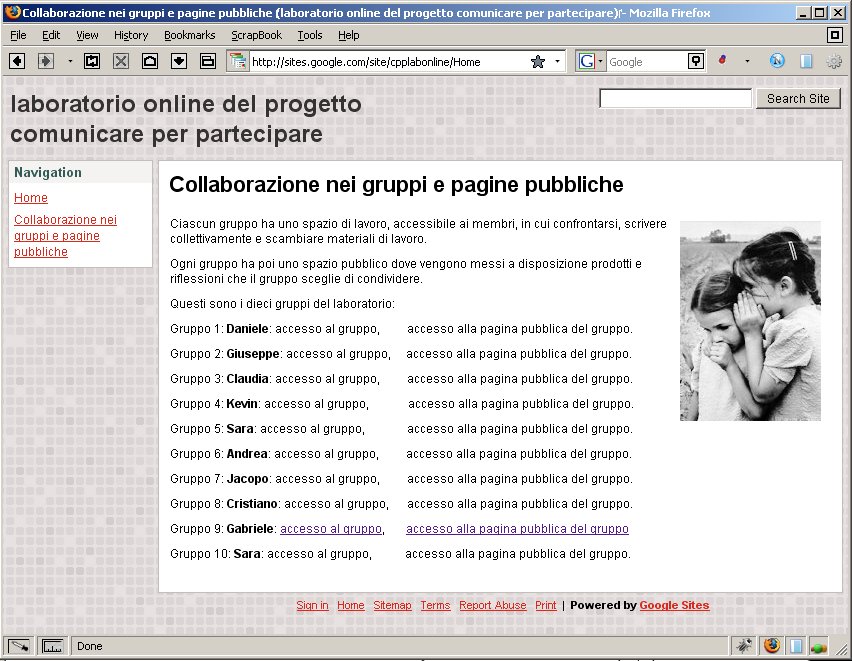Image resolution: width=852 pixels, height=661 pixels.
Task: Click the bug icon in the status bar
Action: pyautogui.click(x=744, y=645)
